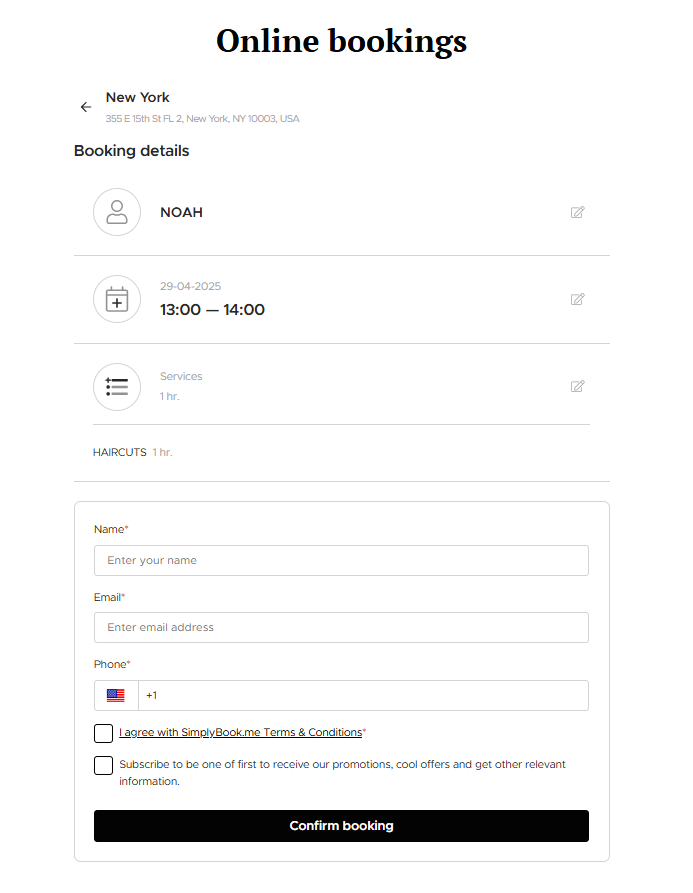Edit the NOAH provider selection
This screenshot has height=893, width=693.
pyautogui.click(x=577, y=212)
